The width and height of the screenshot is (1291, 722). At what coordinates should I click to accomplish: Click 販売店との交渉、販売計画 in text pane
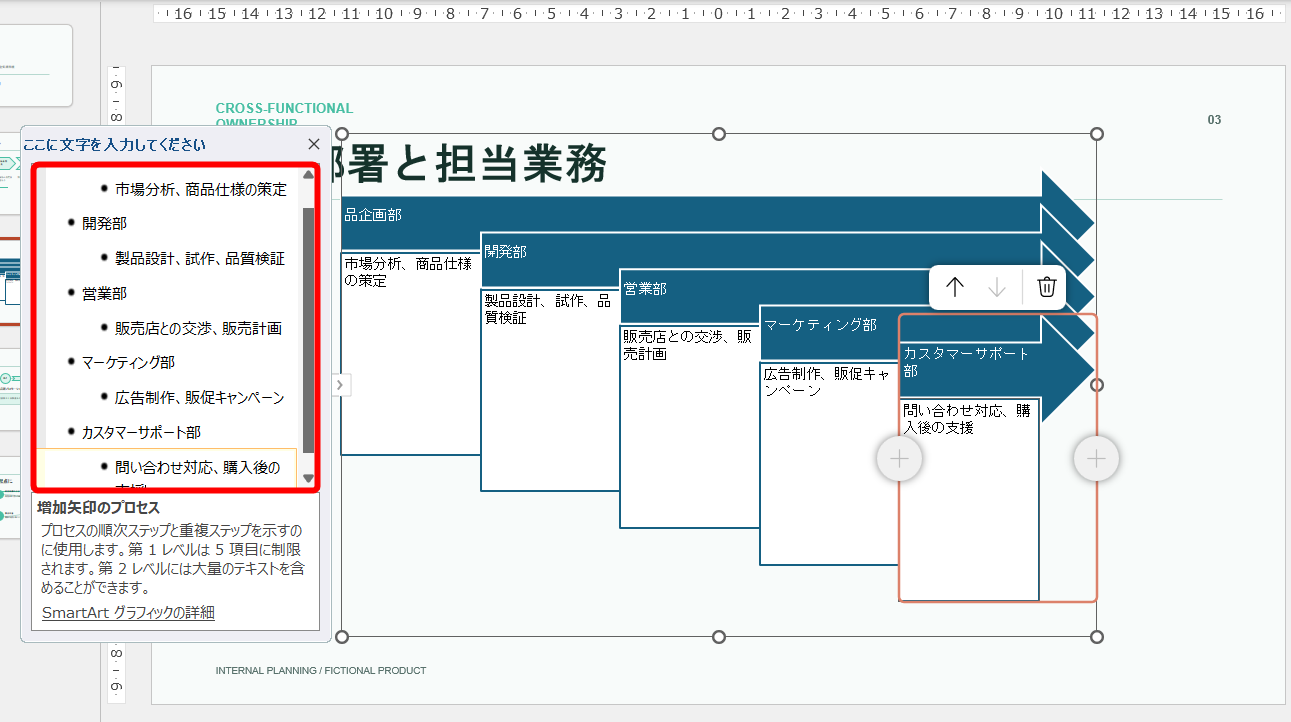coord(198,328)
